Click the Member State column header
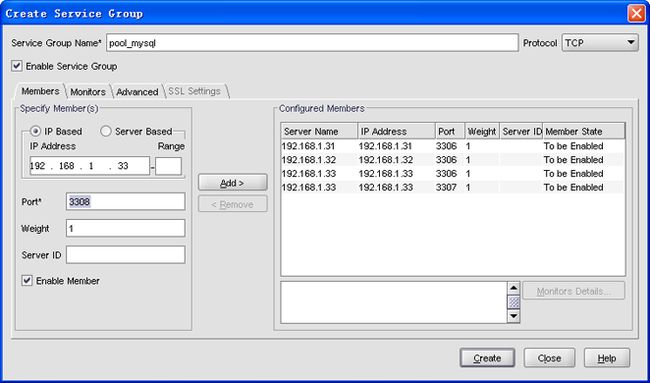The image size is (650, 383). coord(583,131)
